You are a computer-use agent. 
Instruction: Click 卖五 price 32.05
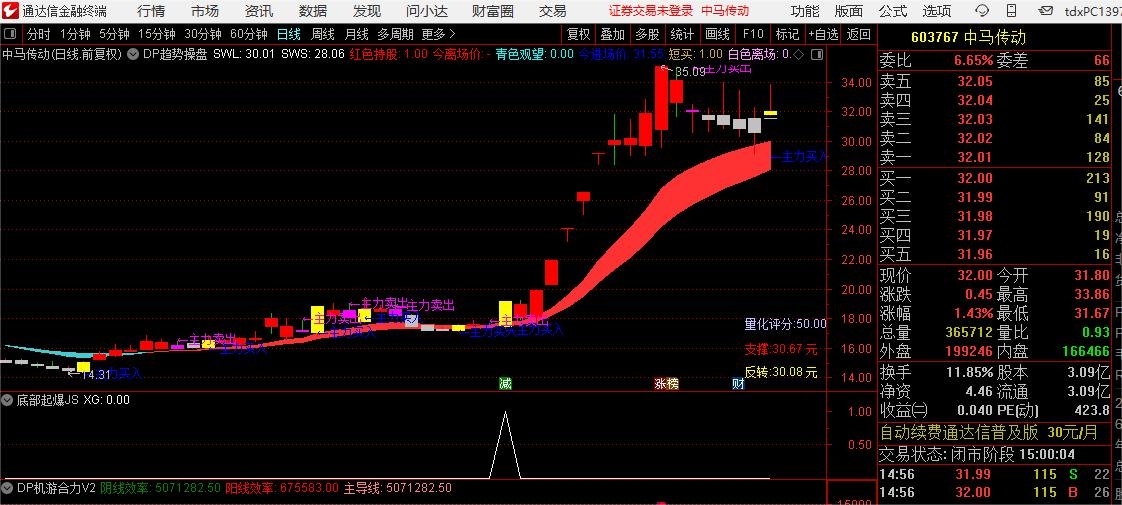[x=975, y=81]
